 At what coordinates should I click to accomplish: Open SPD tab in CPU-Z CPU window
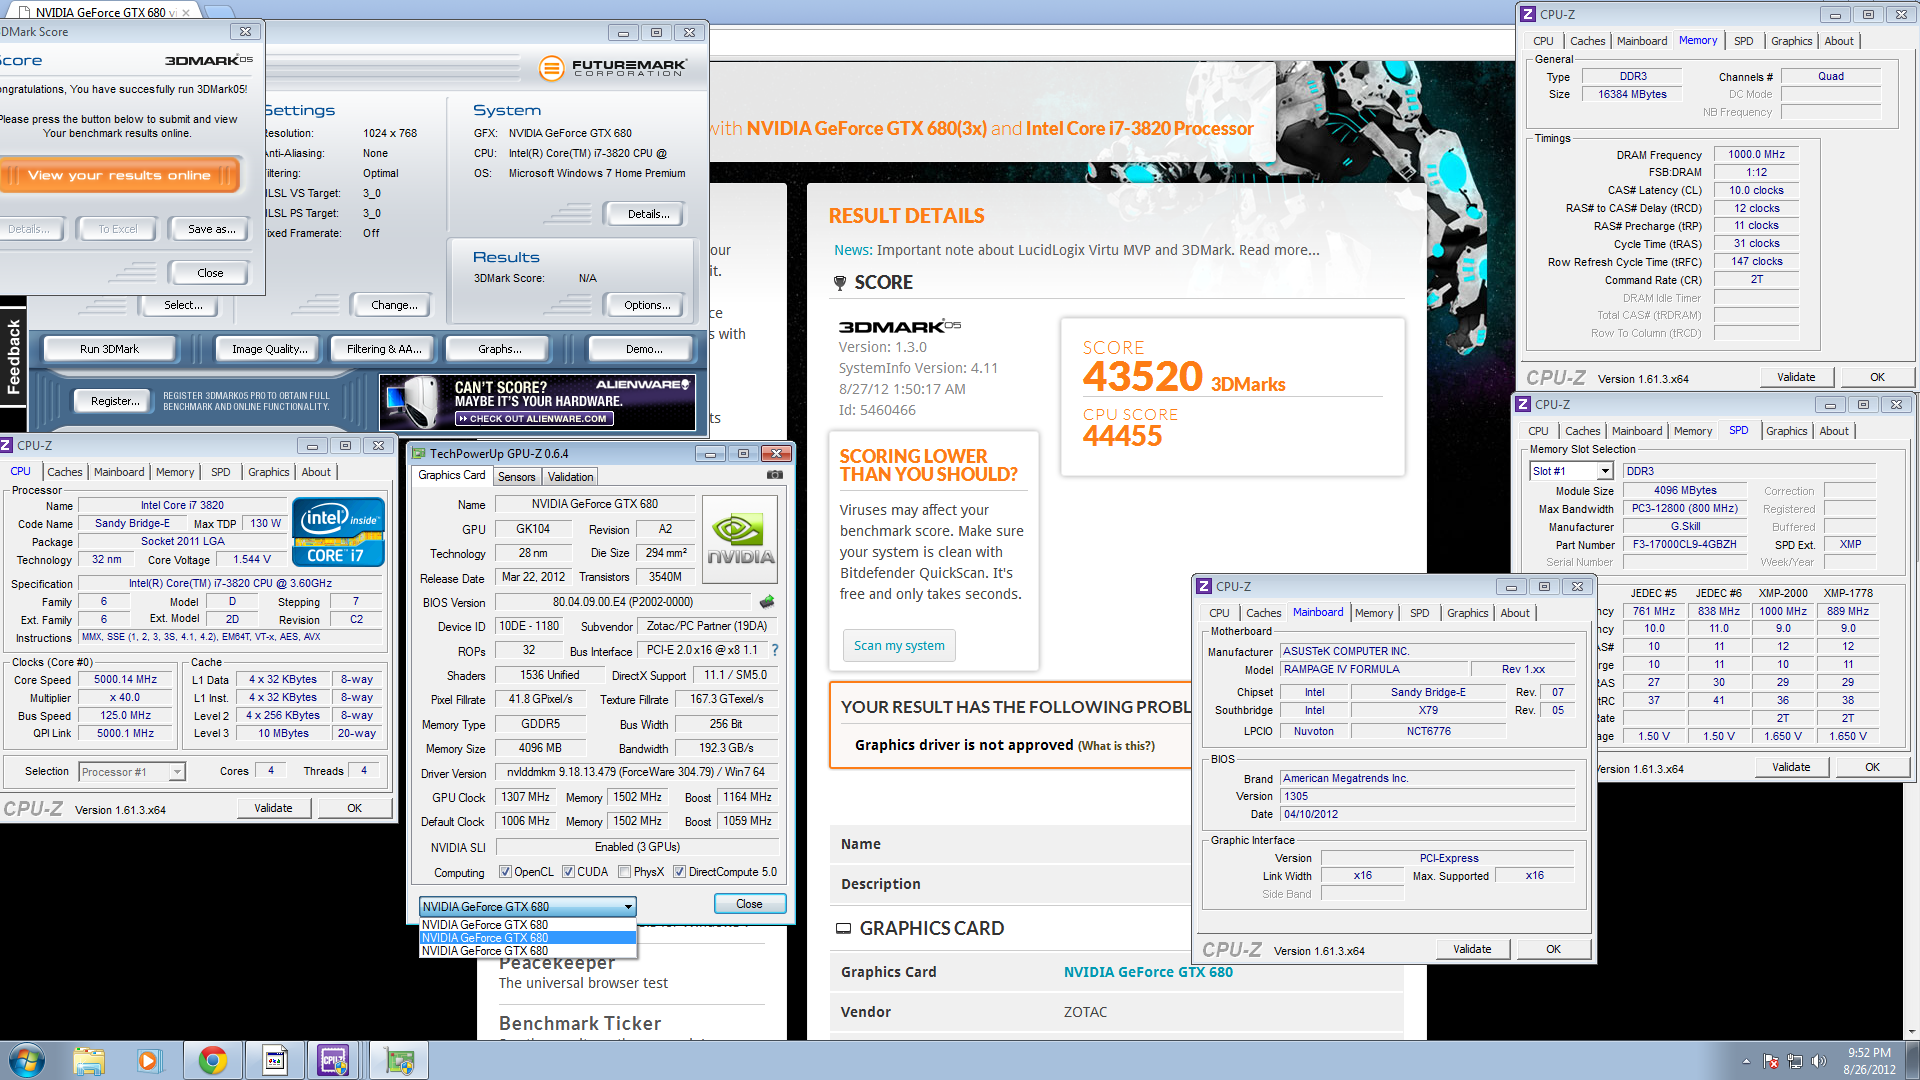(221, 472)
